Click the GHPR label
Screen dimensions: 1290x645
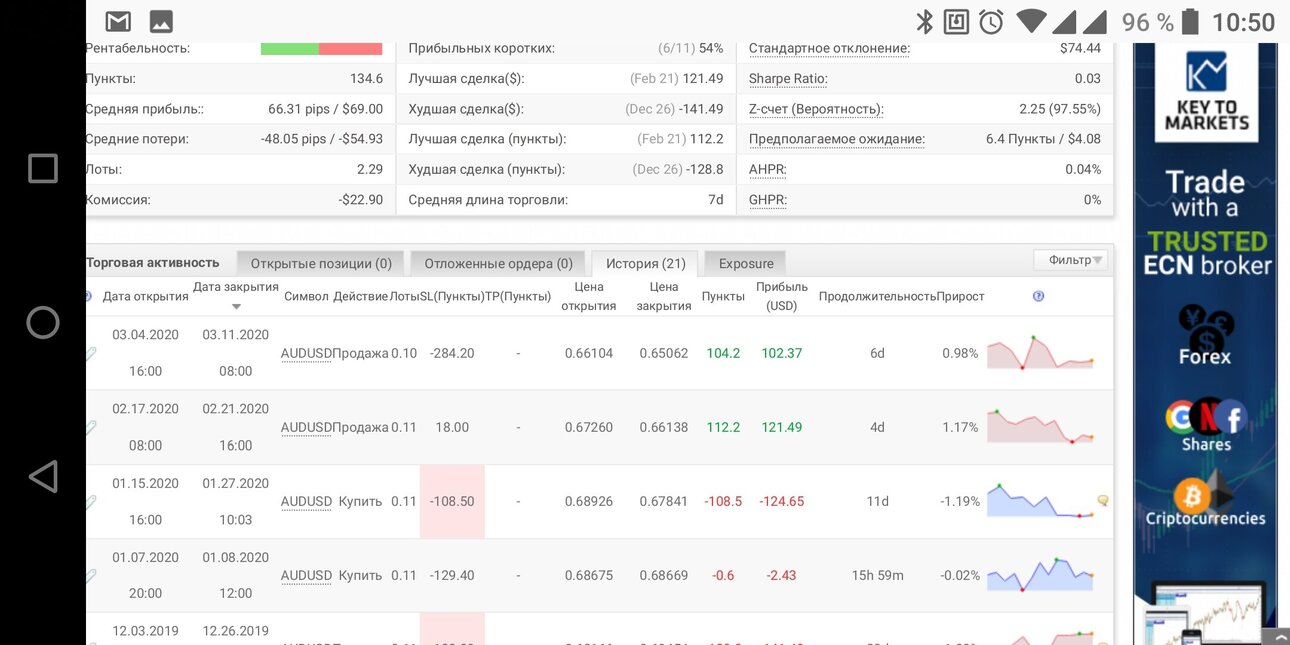coord(767,199)
